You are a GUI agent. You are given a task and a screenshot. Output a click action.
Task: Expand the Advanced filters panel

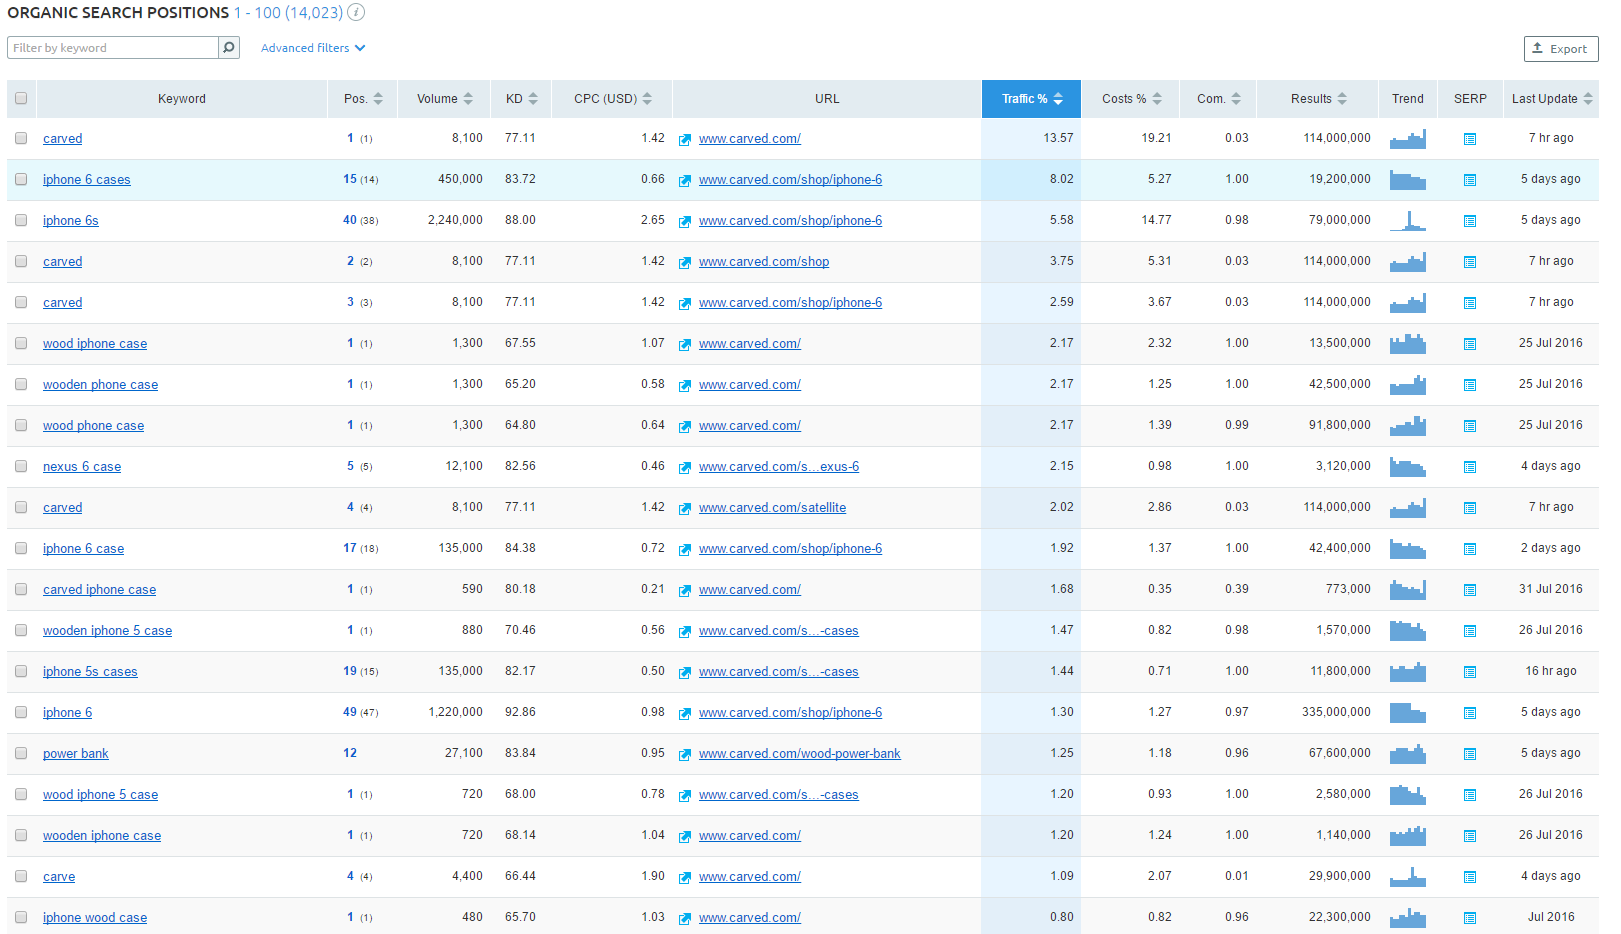pos(305,47)
